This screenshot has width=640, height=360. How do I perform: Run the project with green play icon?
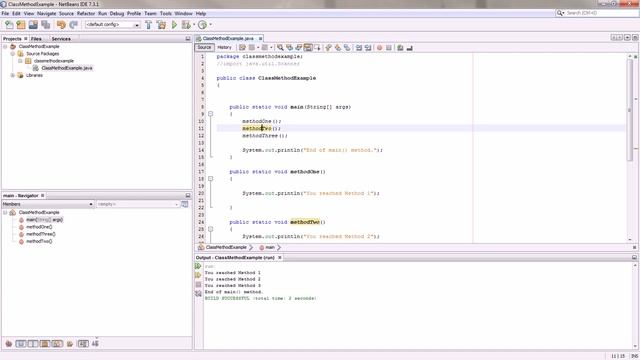(x=174, y=25)
